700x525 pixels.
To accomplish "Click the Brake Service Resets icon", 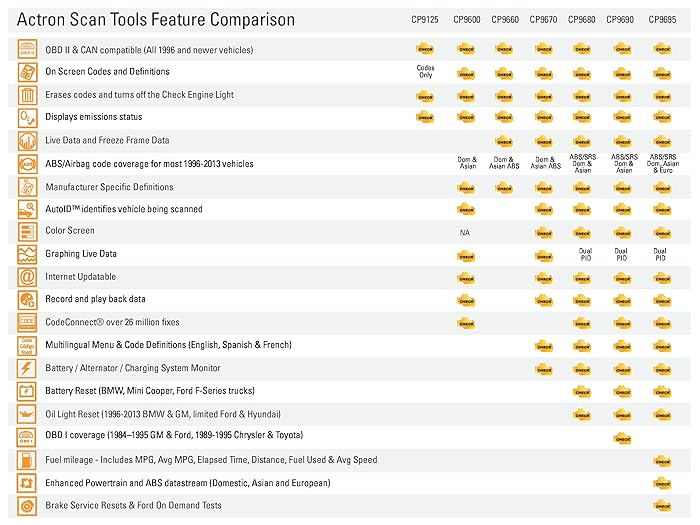I will click(27, 505).
